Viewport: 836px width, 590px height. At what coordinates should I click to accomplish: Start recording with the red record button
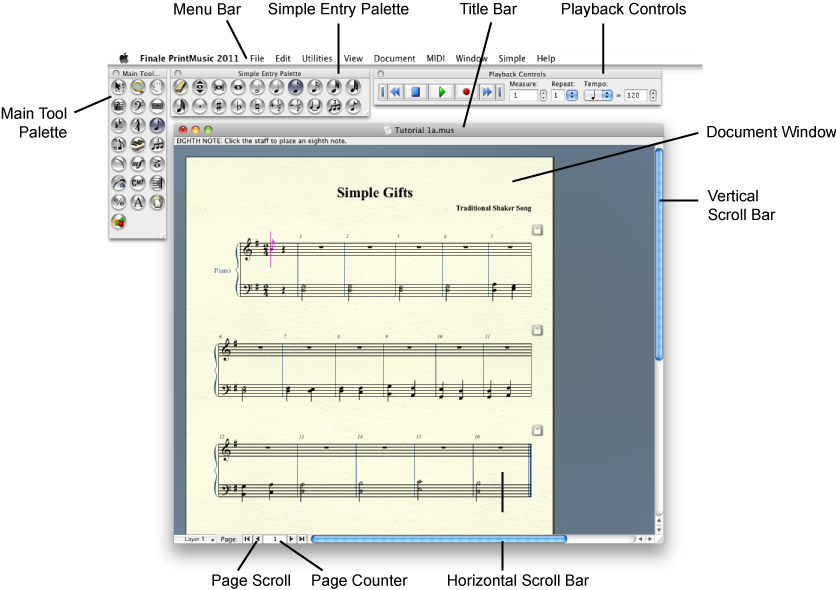(466, 92)
